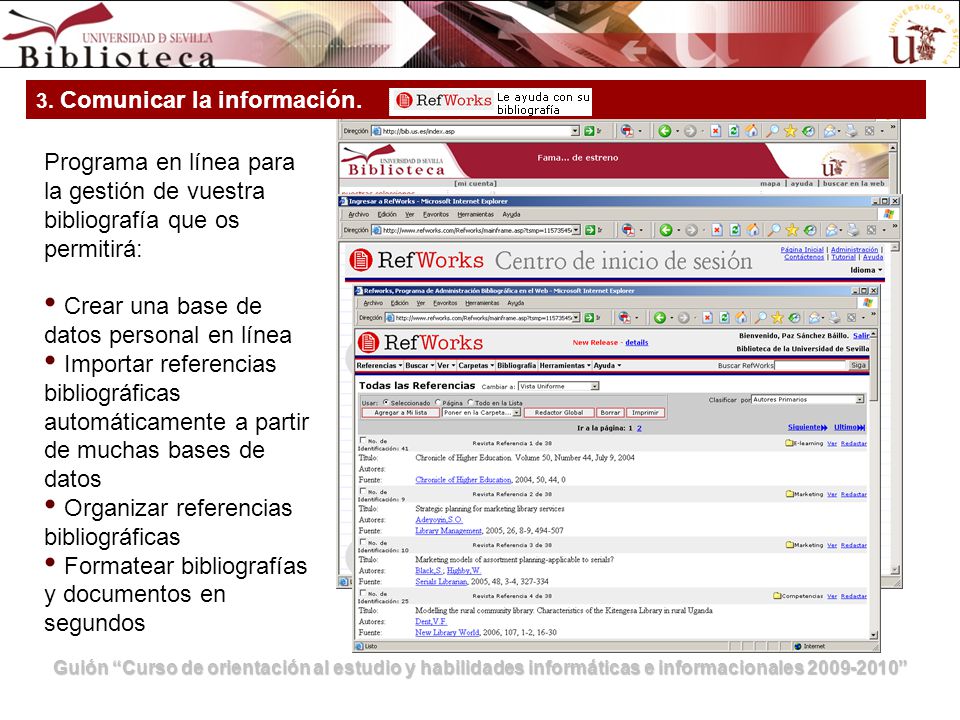Select the Página radio button
This screenshot has height=720, width=960.
point(438,403)
